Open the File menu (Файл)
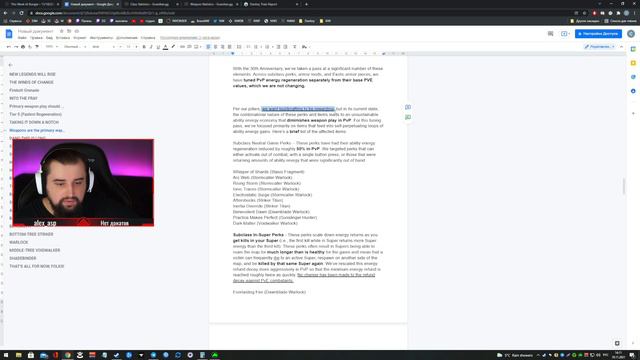The image size is (640, 360). click(22, 38)
